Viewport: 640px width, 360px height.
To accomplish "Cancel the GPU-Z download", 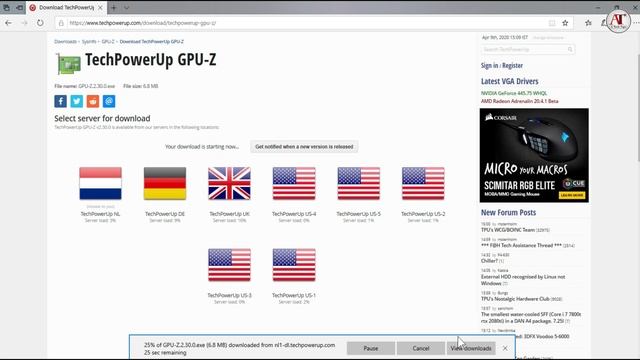I will [x=421, y=348].
